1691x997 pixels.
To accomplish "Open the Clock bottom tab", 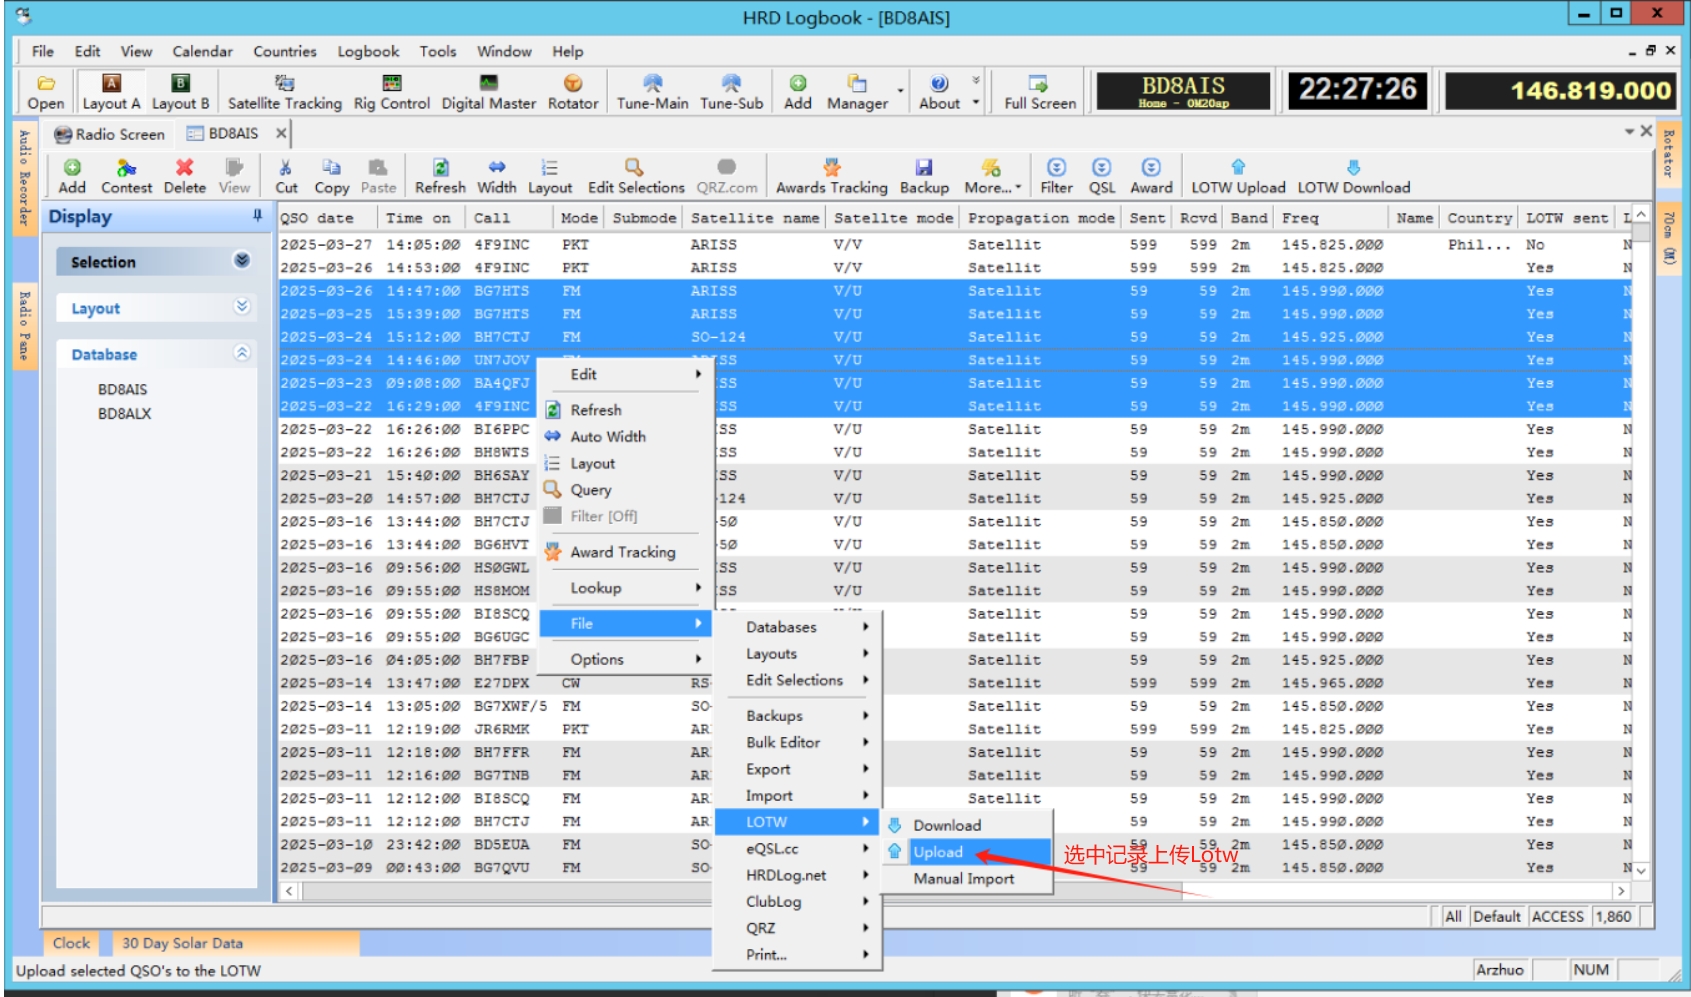I will [x=71, y=943].
